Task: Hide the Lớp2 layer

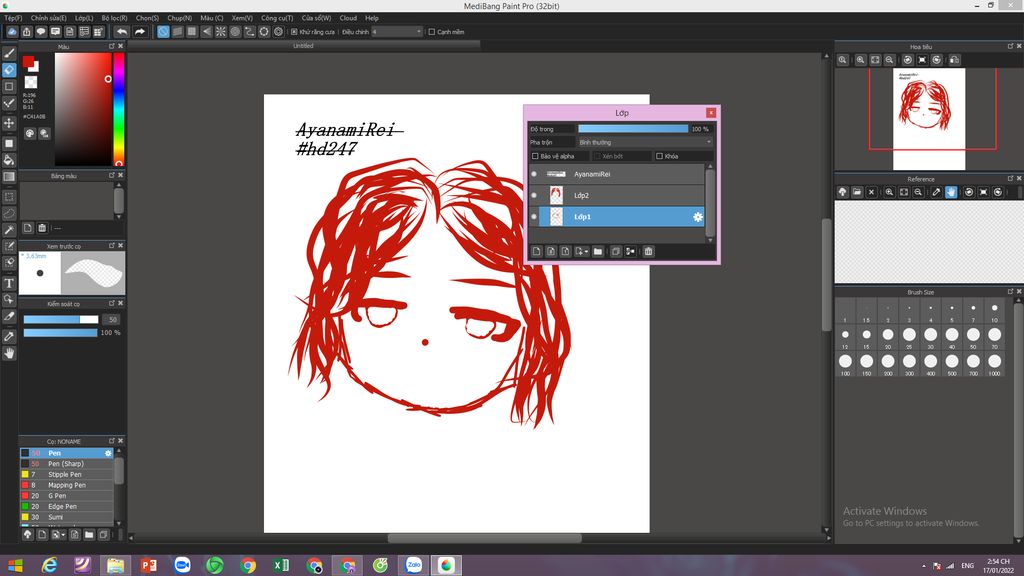Action: pos(534,195)
